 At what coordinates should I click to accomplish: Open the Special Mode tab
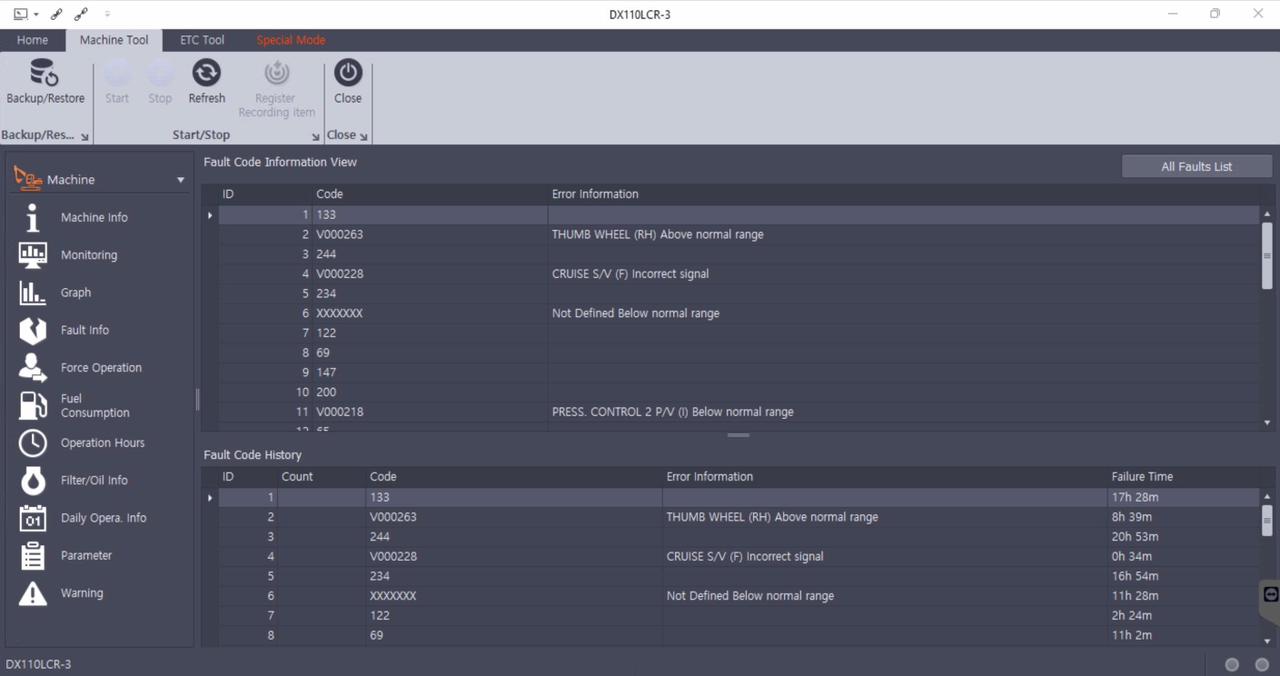290,40
